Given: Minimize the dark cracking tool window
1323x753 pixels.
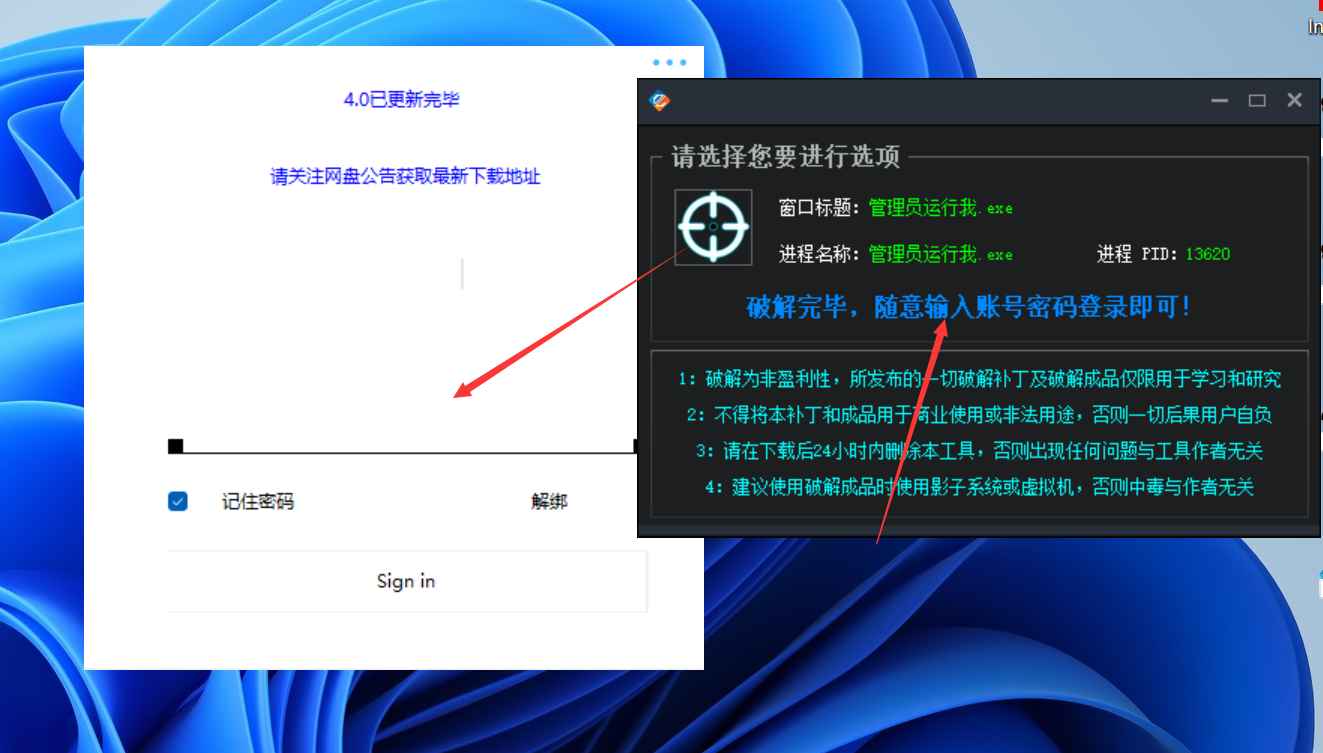Looking at the screenshot, I should pyautogui.click(x=1218, y=100).
